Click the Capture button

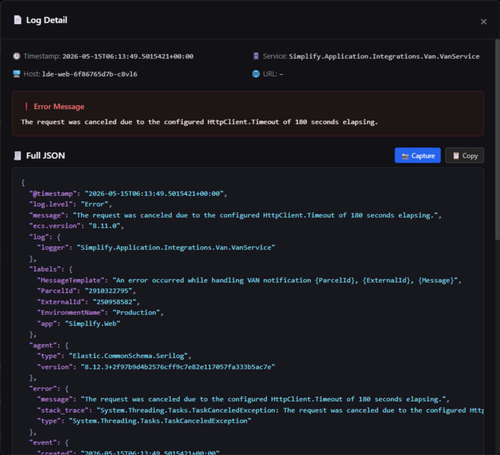pos(418,155)
